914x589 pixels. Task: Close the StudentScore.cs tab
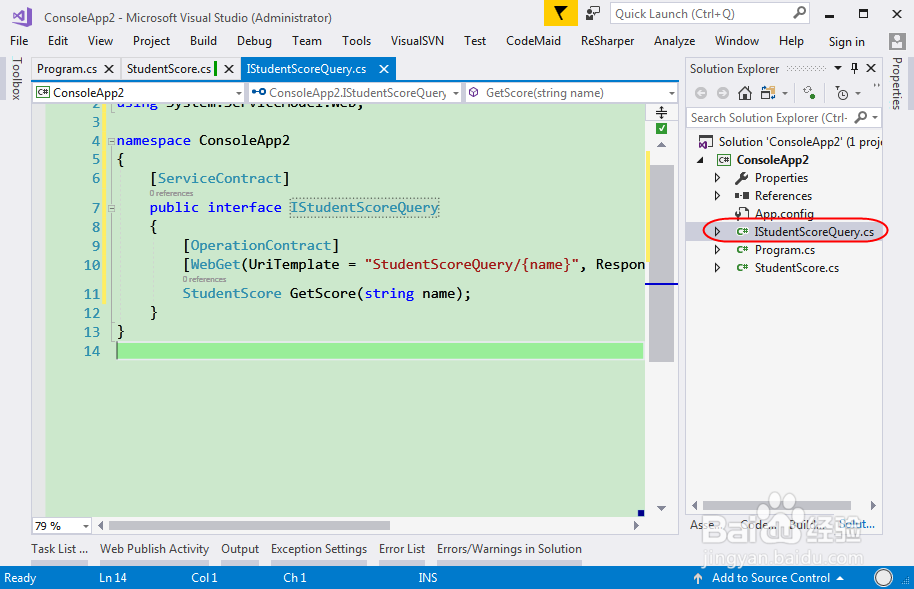229,69
